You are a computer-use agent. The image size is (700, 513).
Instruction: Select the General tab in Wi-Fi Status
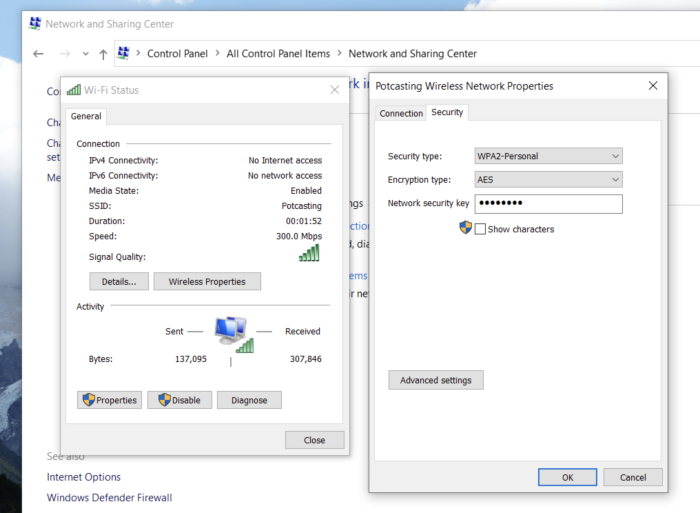pyautogui.click(x=86, y=116)
